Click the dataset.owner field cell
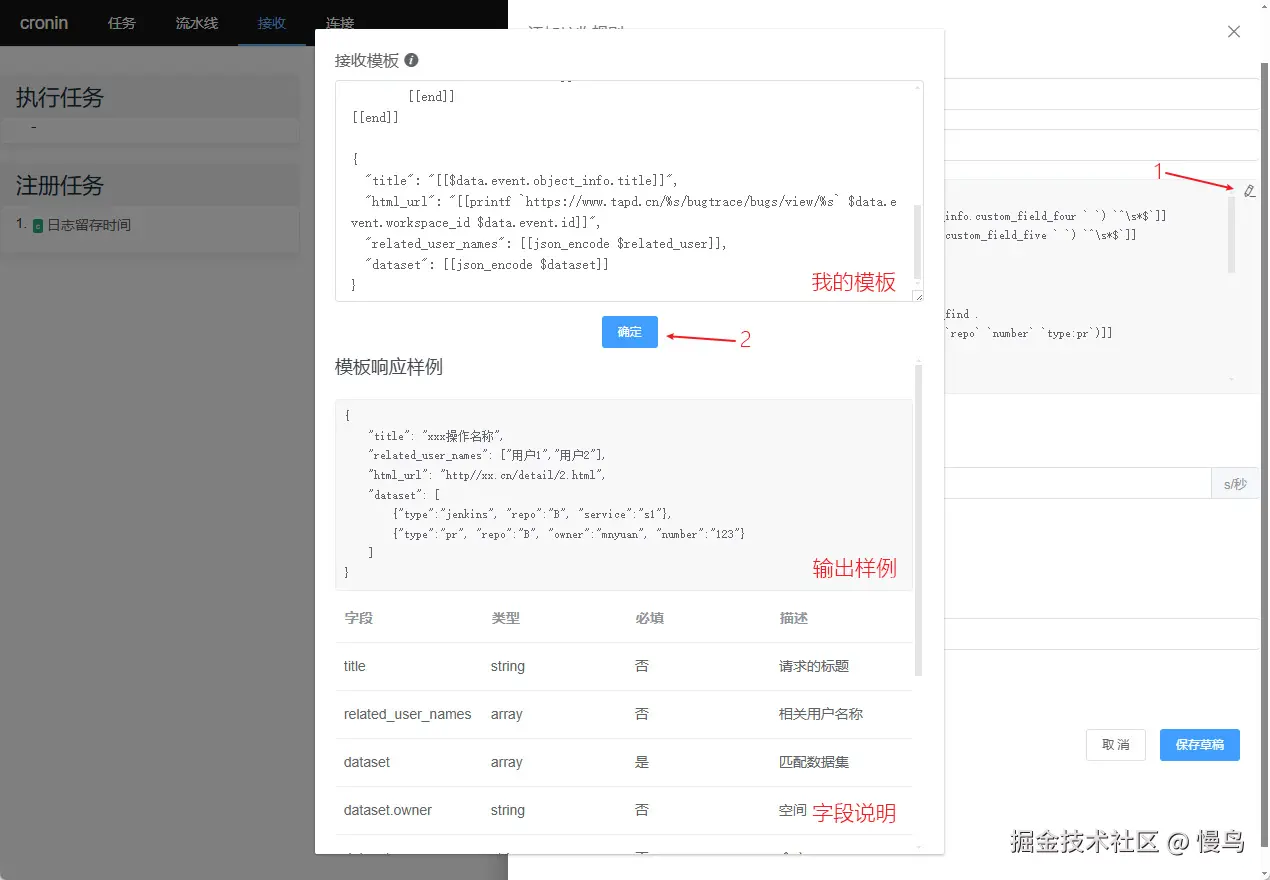Image resolution: width=1270 pixels, height=880 pixels. coord(388,810)
